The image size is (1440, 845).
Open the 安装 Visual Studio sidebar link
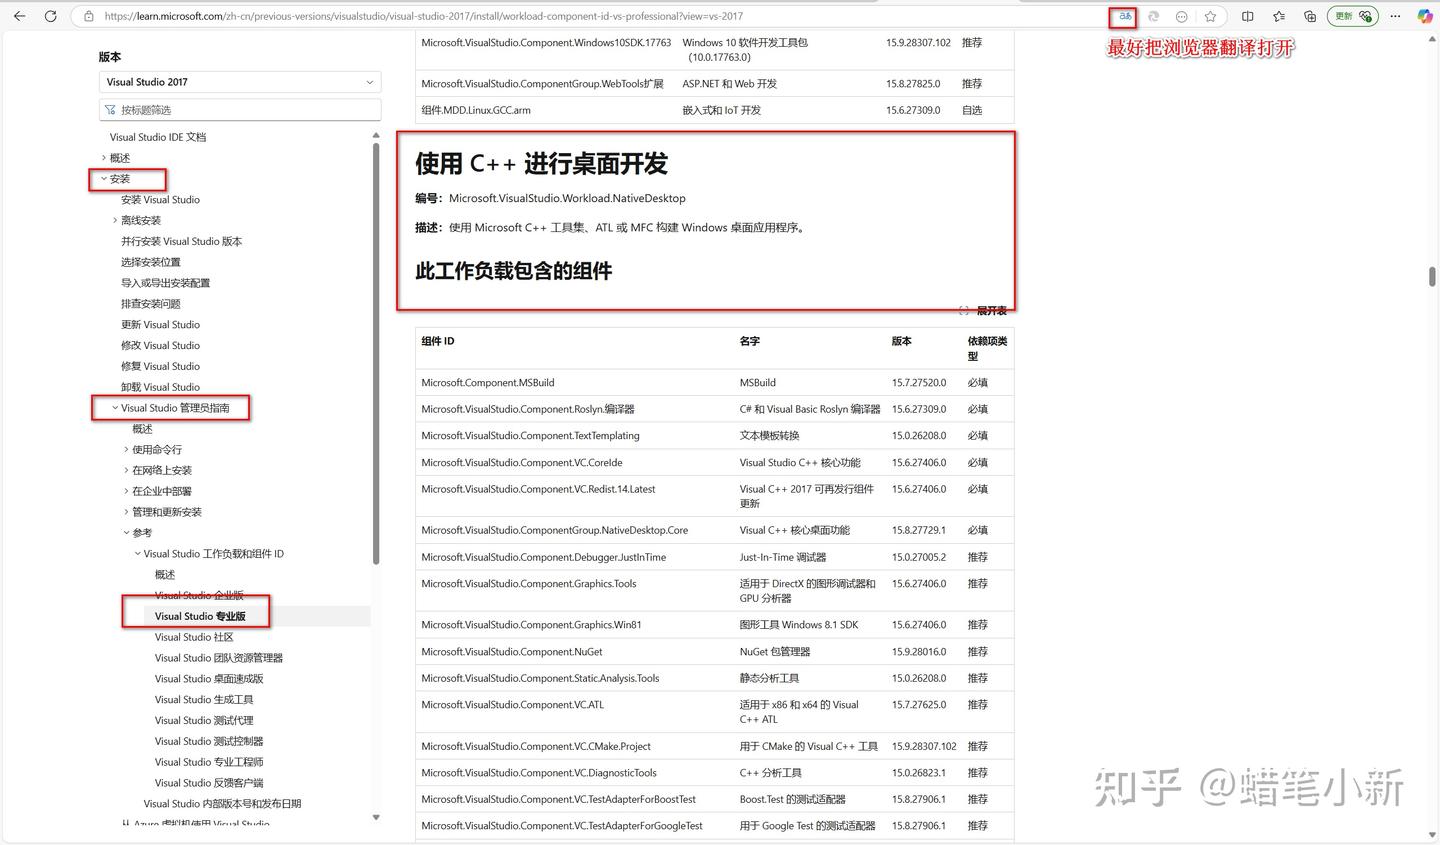(x=160, y=199)
